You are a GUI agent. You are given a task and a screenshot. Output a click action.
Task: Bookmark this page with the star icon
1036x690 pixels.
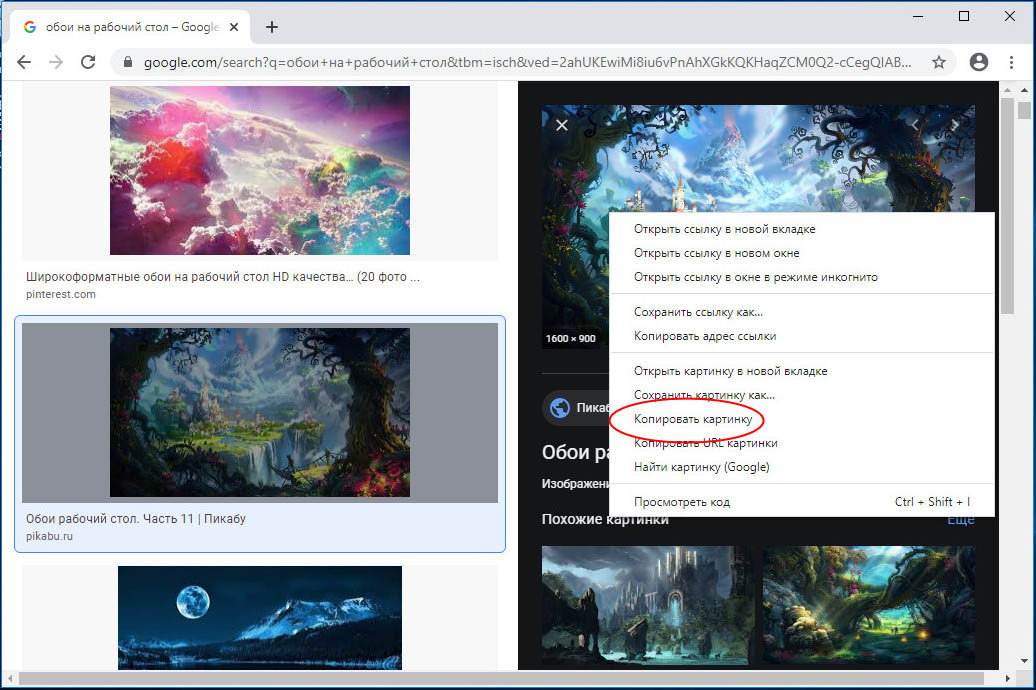[x=938, y=62]
